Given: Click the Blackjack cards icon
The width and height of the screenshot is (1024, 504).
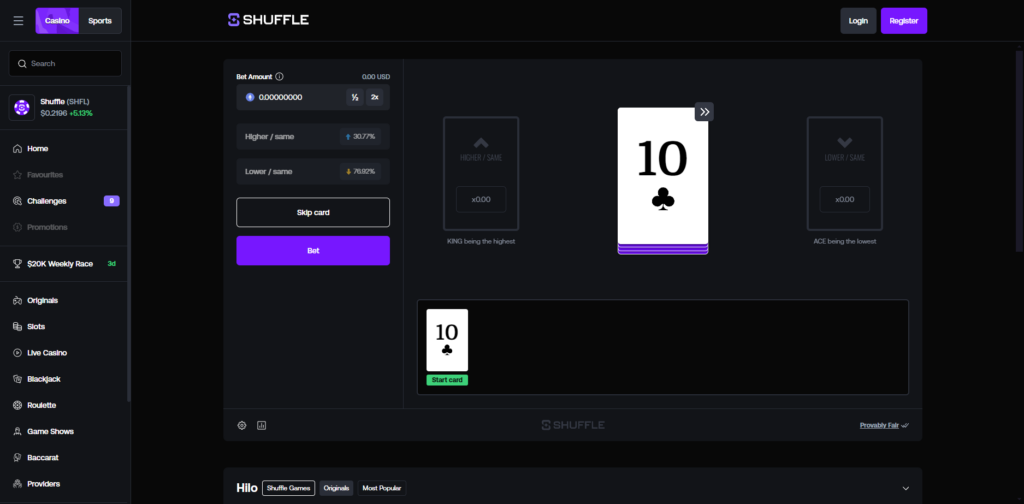Looking at the screenshot, I should click(x=18, y=379).
